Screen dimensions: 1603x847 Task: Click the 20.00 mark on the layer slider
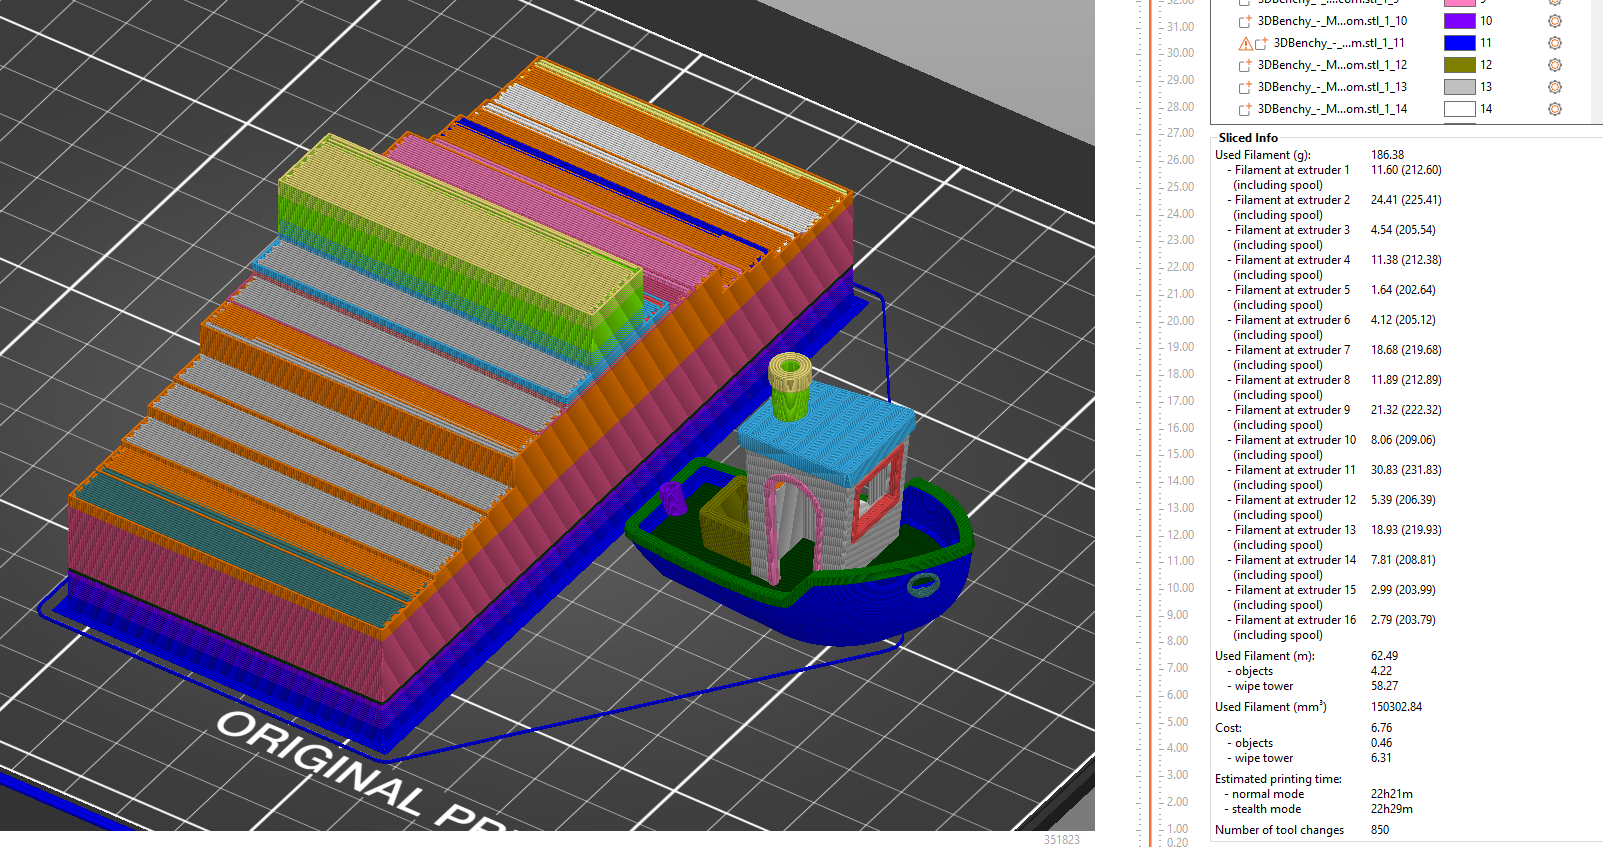point(1180,321)
